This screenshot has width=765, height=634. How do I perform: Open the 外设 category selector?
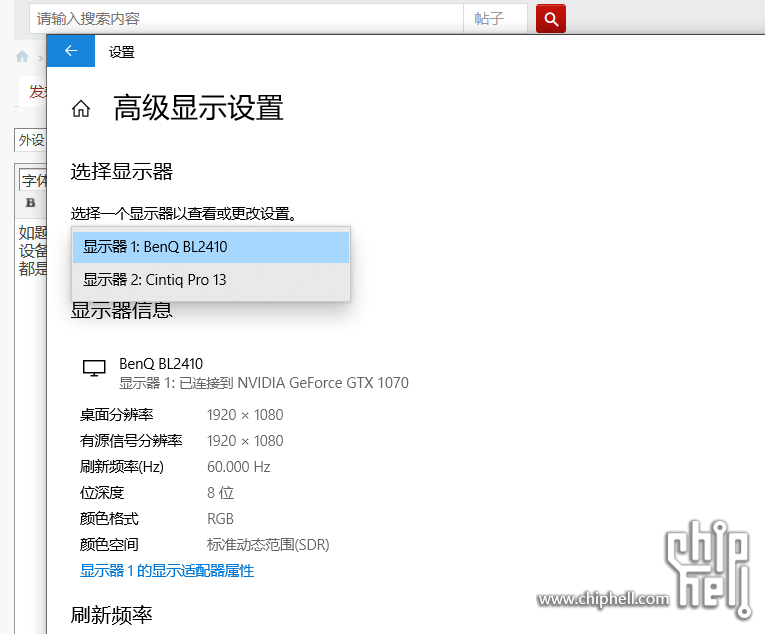click(31, 140)
